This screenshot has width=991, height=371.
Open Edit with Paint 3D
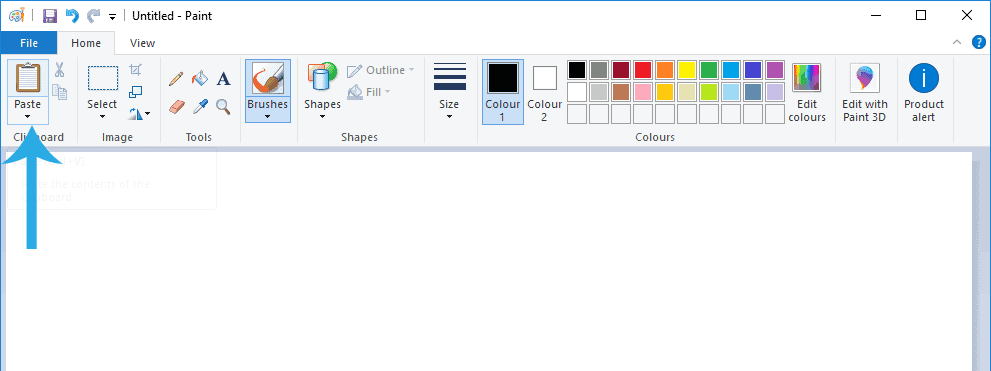865,92
